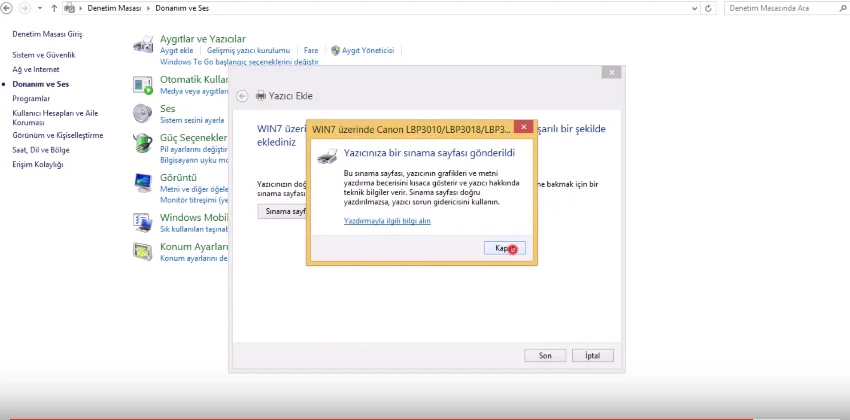Viewport: 850px width, 420px height.
Task: Open the Aygıt Yöneticisi link
Action: [x=368, y=50]
